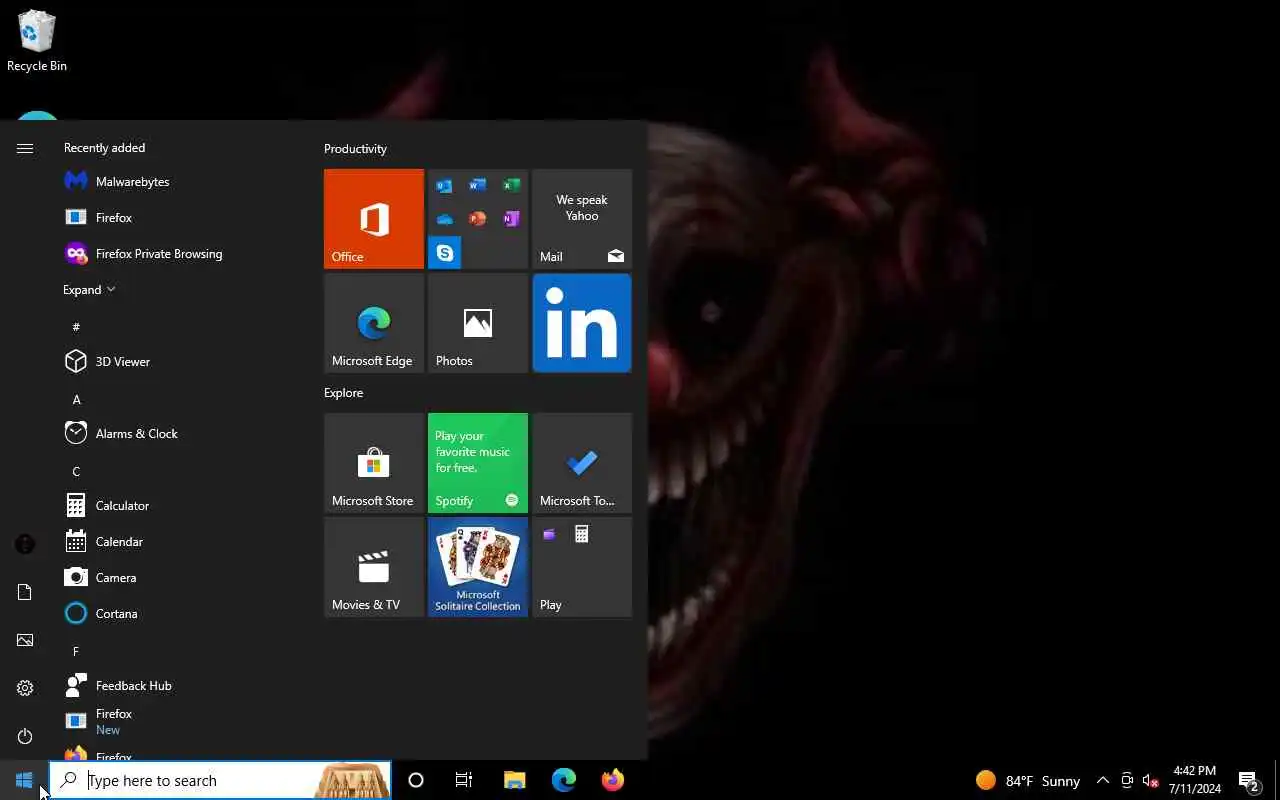This screenshot has height=800, width=1280.
Task: Click the letter C section header
Action: 76,471
